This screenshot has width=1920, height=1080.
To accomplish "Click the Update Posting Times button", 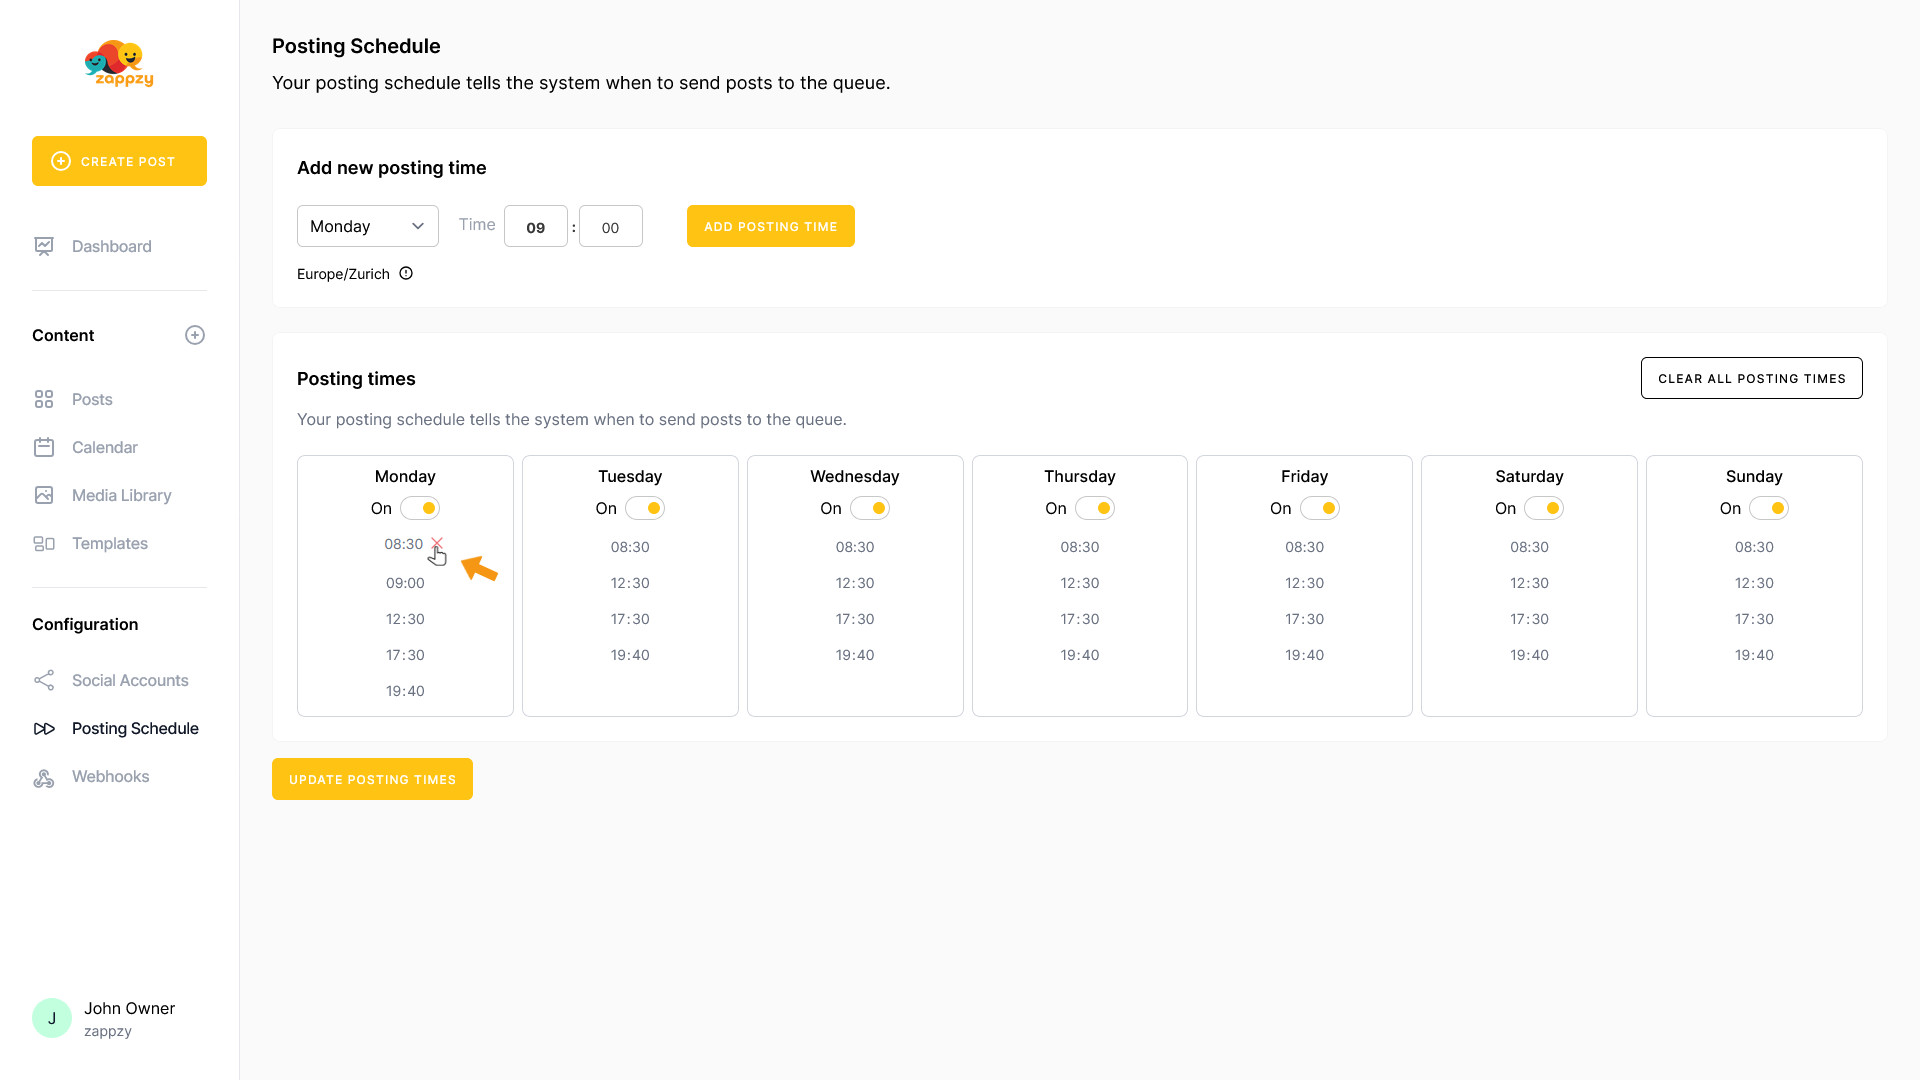I will tap(372, 779).
